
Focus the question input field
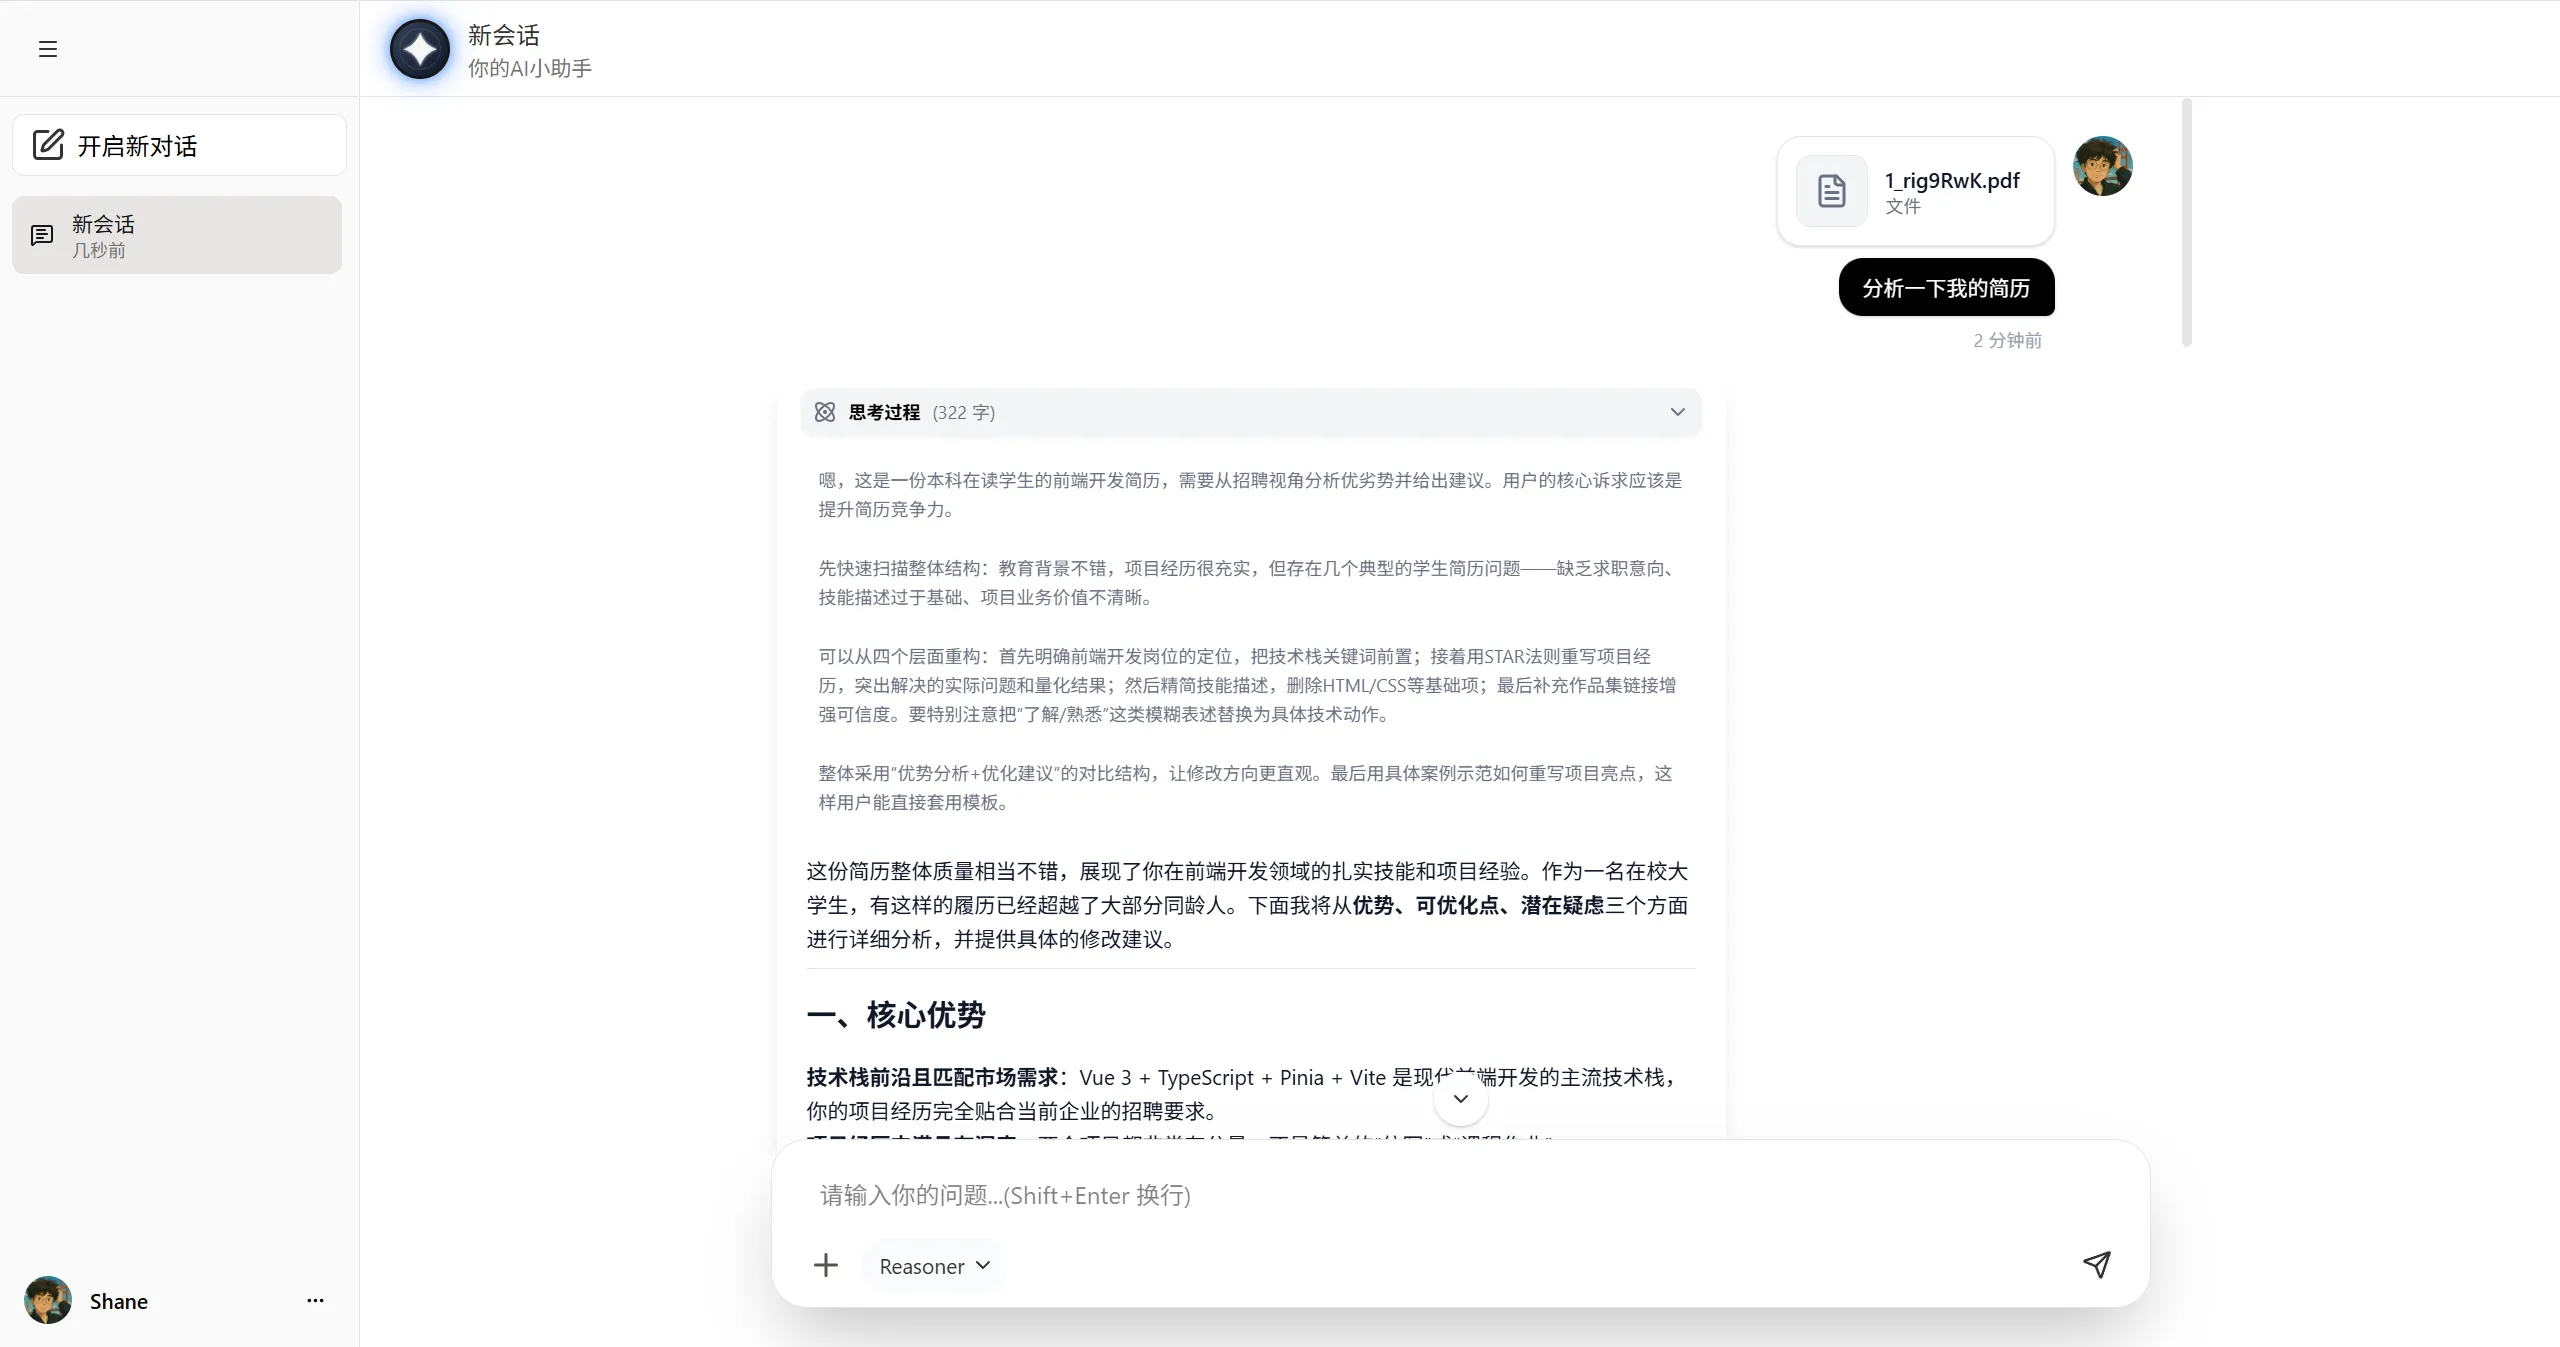[x=1400, y=1195]
